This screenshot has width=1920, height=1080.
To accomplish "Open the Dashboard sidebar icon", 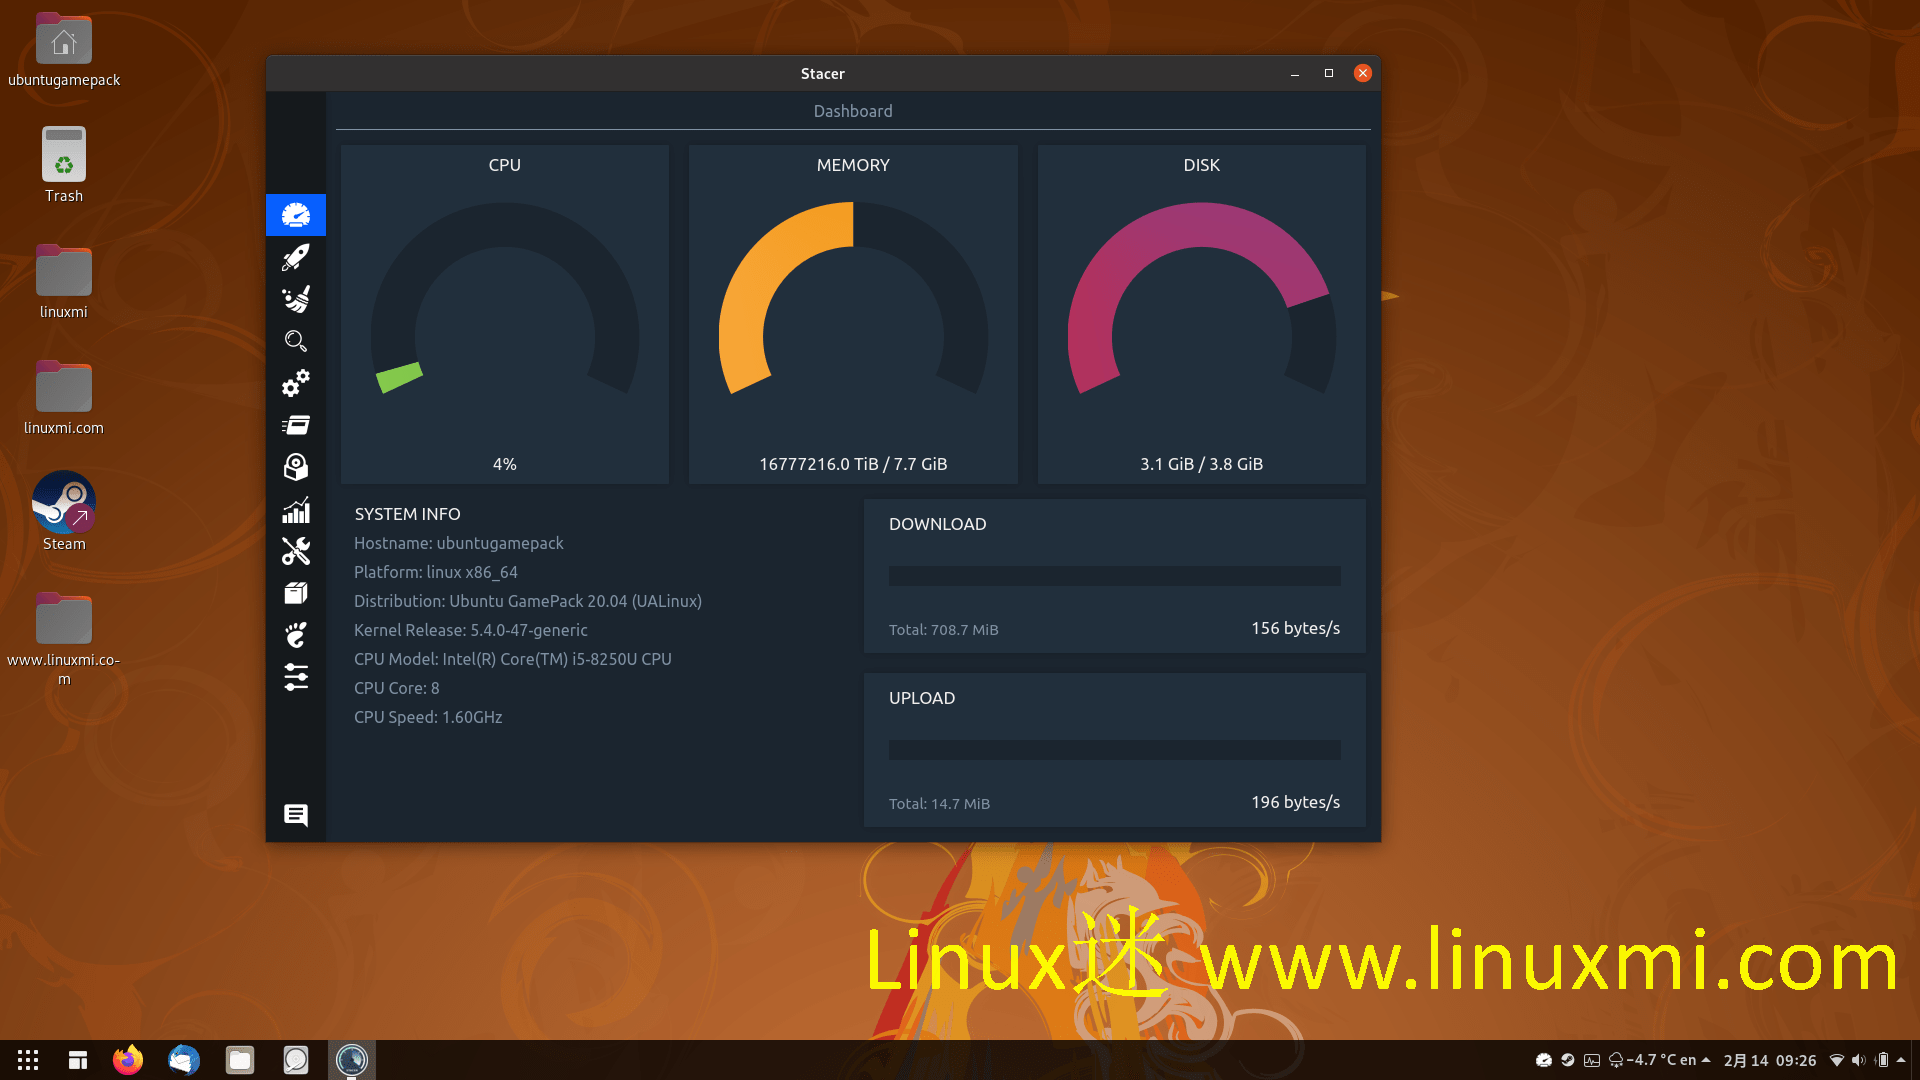I will [296, 215].
